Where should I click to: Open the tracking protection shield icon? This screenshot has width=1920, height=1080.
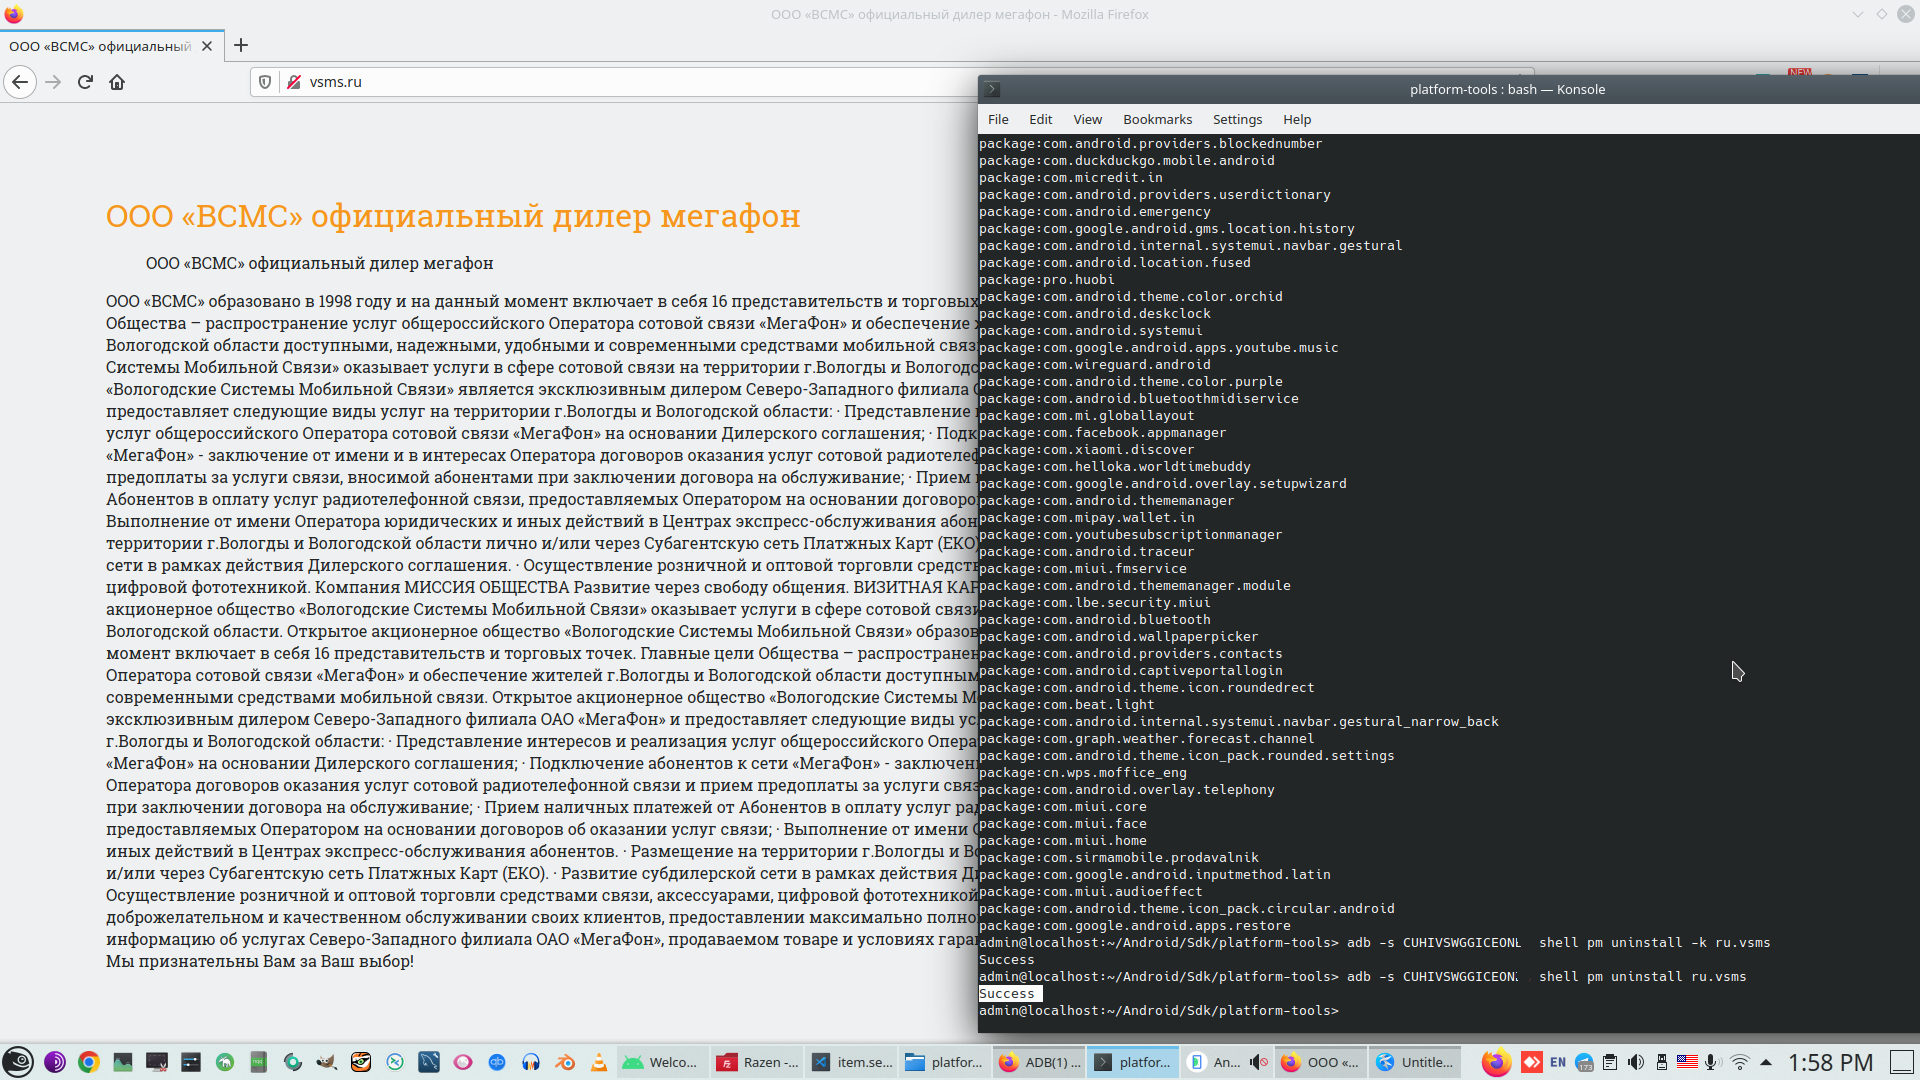(x=265, y=82)
